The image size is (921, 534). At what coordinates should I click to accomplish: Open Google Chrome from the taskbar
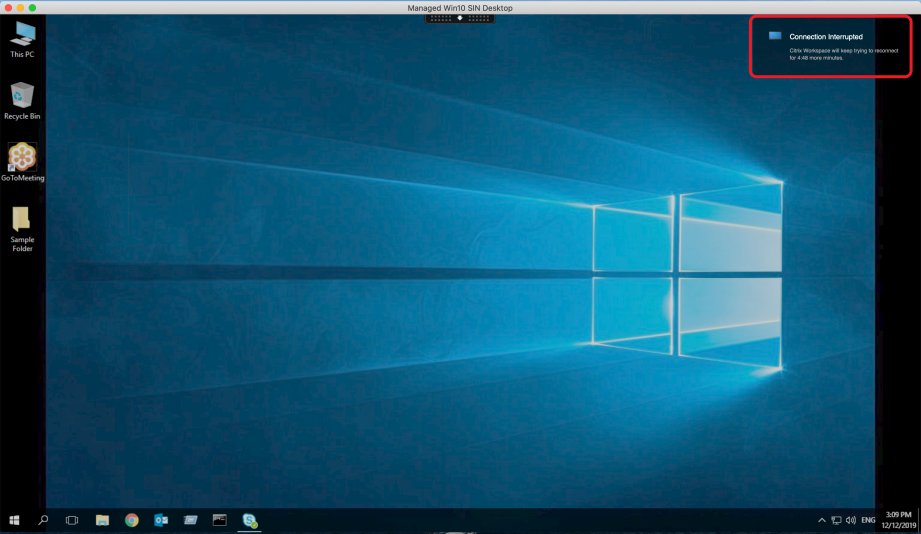(x=131, y=520)
